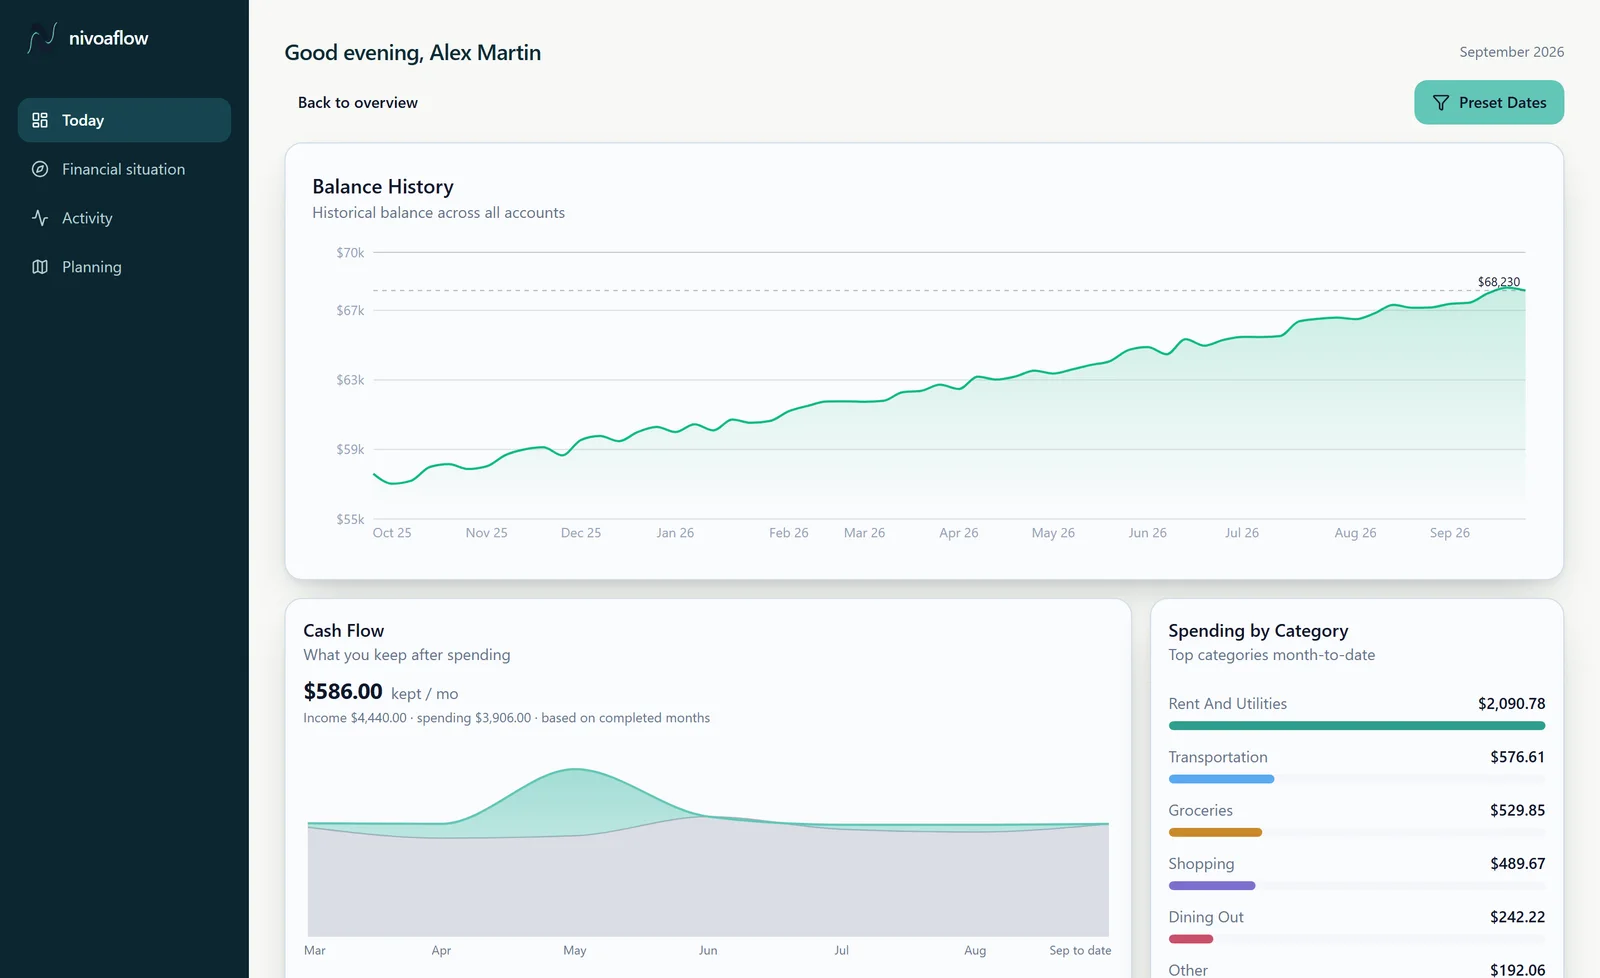Click the $586.00 kept per month value
Screen dimensions: 1600x978
[x=343, y=691]
